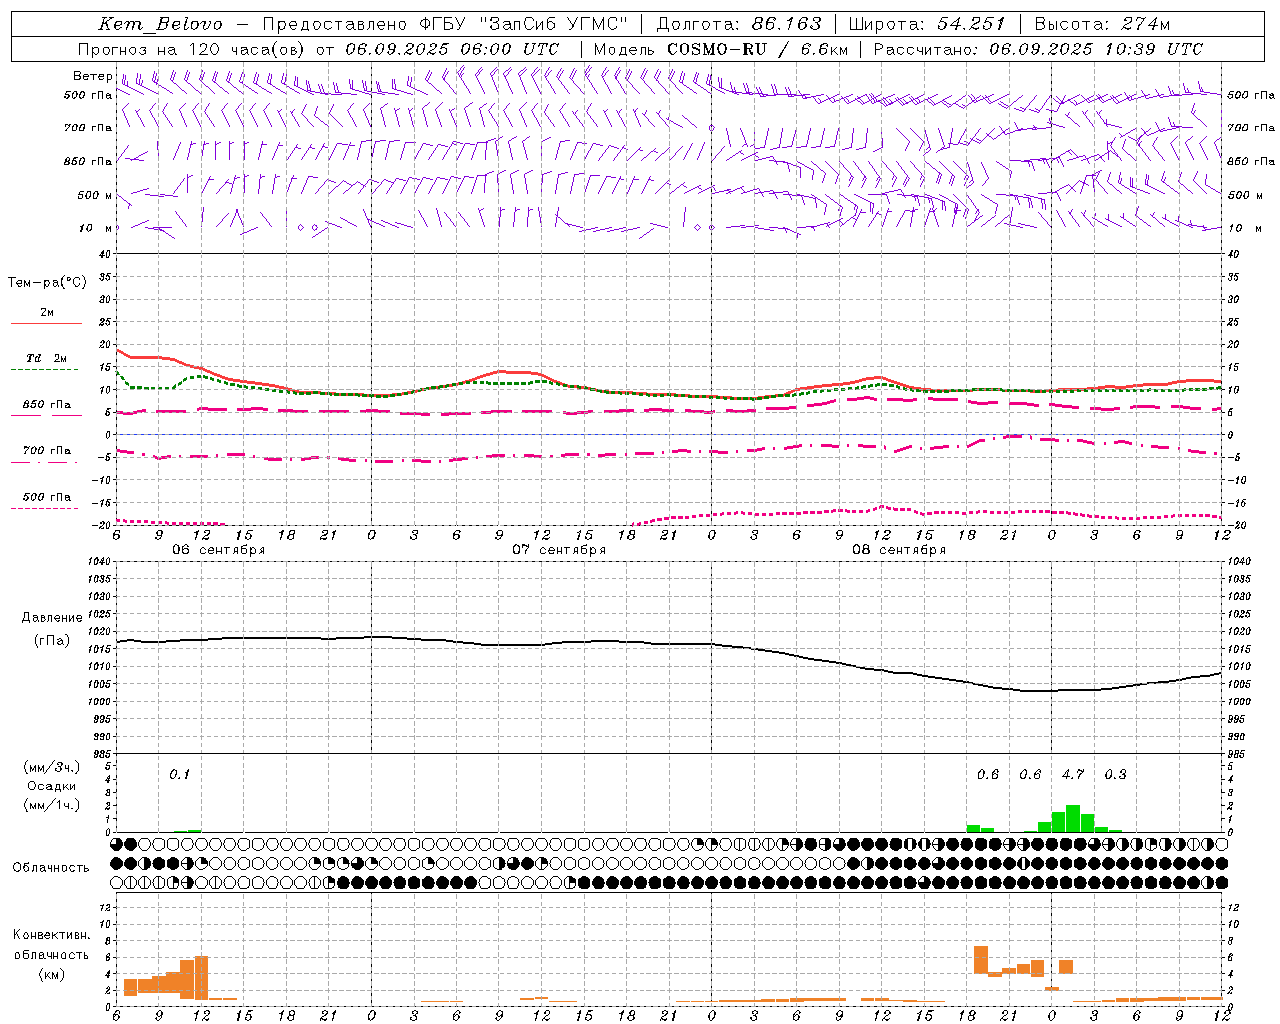
Task: Click the 0.1 precipitation total
Action: click(x=179, y=774)
